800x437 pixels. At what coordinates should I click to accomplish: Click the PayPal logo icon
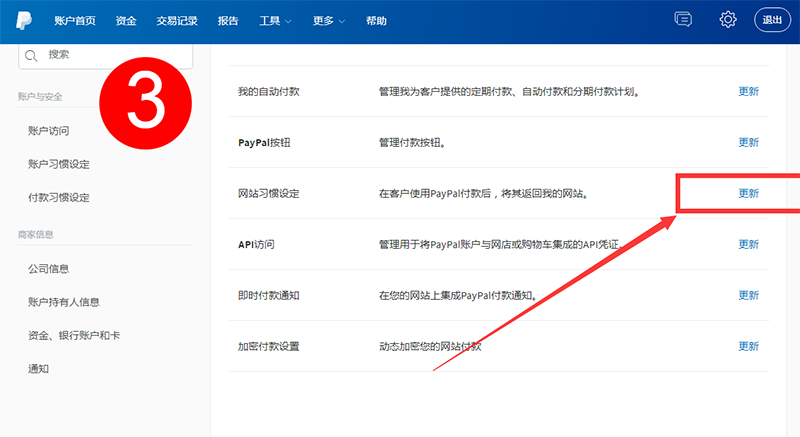point(22,20)
